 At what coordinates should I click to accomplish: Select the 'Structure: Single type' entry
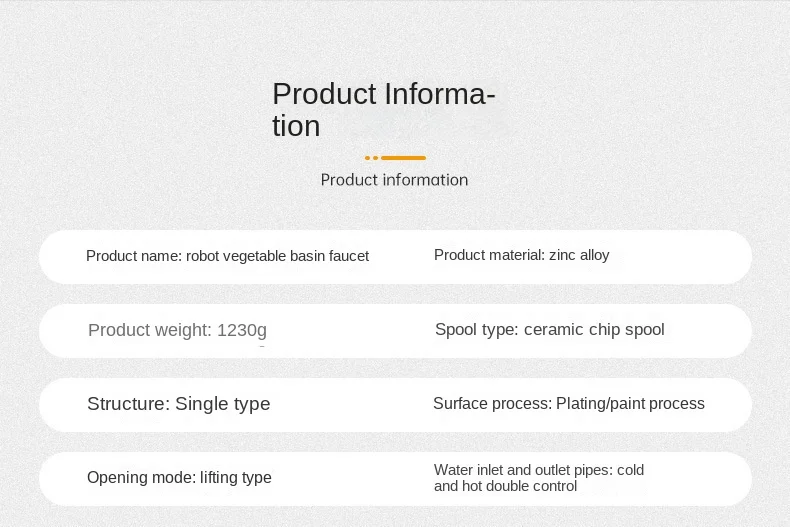point(178,404)
